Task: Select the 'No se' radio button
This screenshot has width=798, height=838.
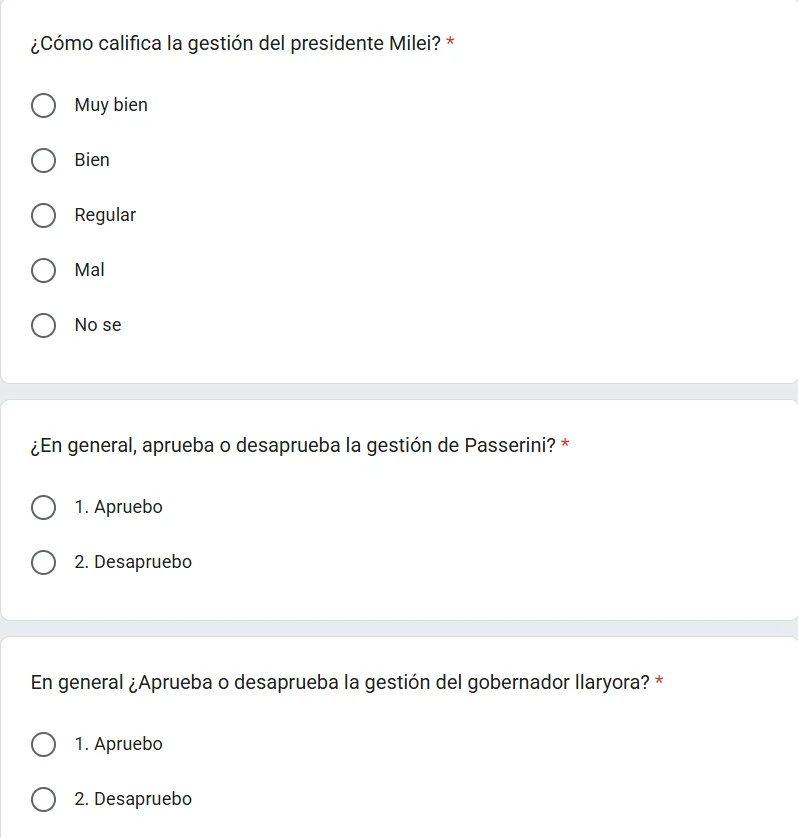Action: (43, 325)
